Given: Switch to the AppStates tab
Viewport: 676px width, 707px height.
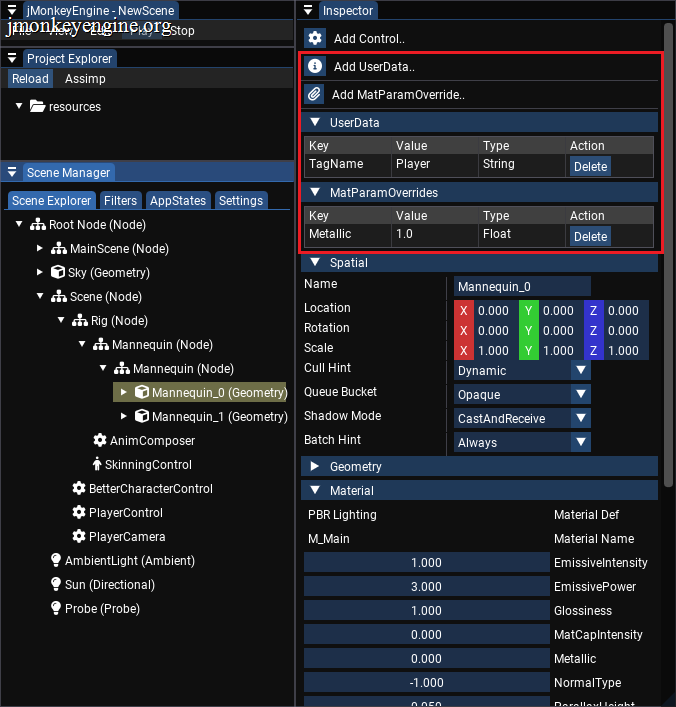Looking at the screenshot, I should [x=178, y=201].
